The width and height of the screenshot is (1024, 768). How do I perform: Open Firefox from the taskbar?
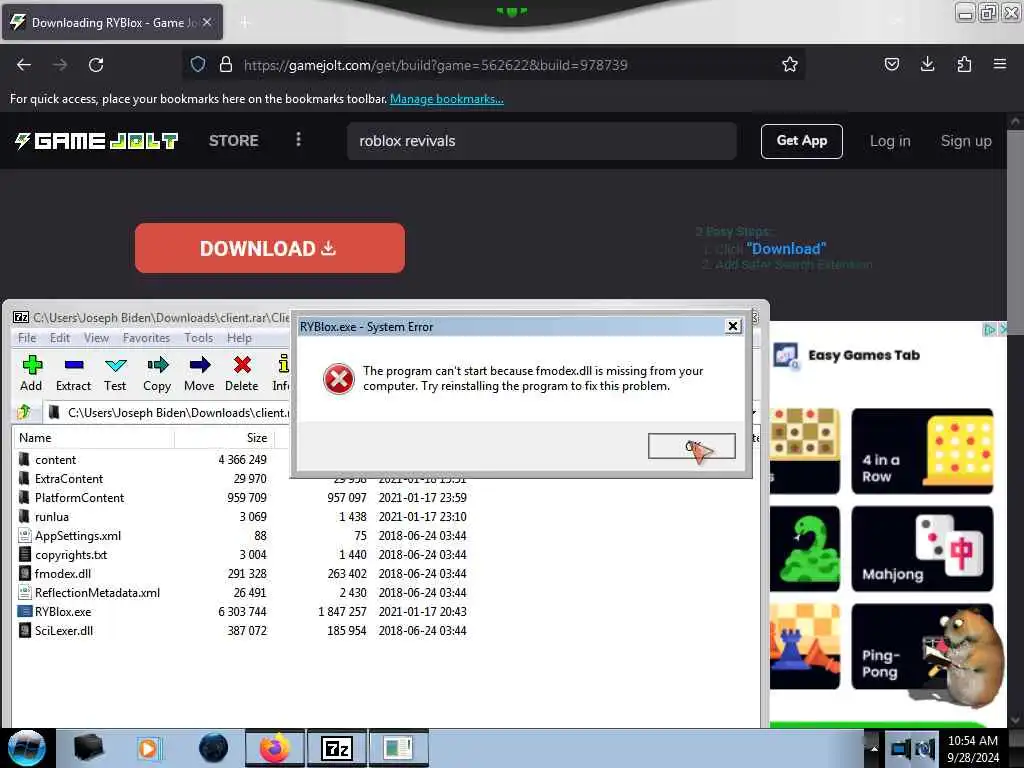tap(275, 748)
